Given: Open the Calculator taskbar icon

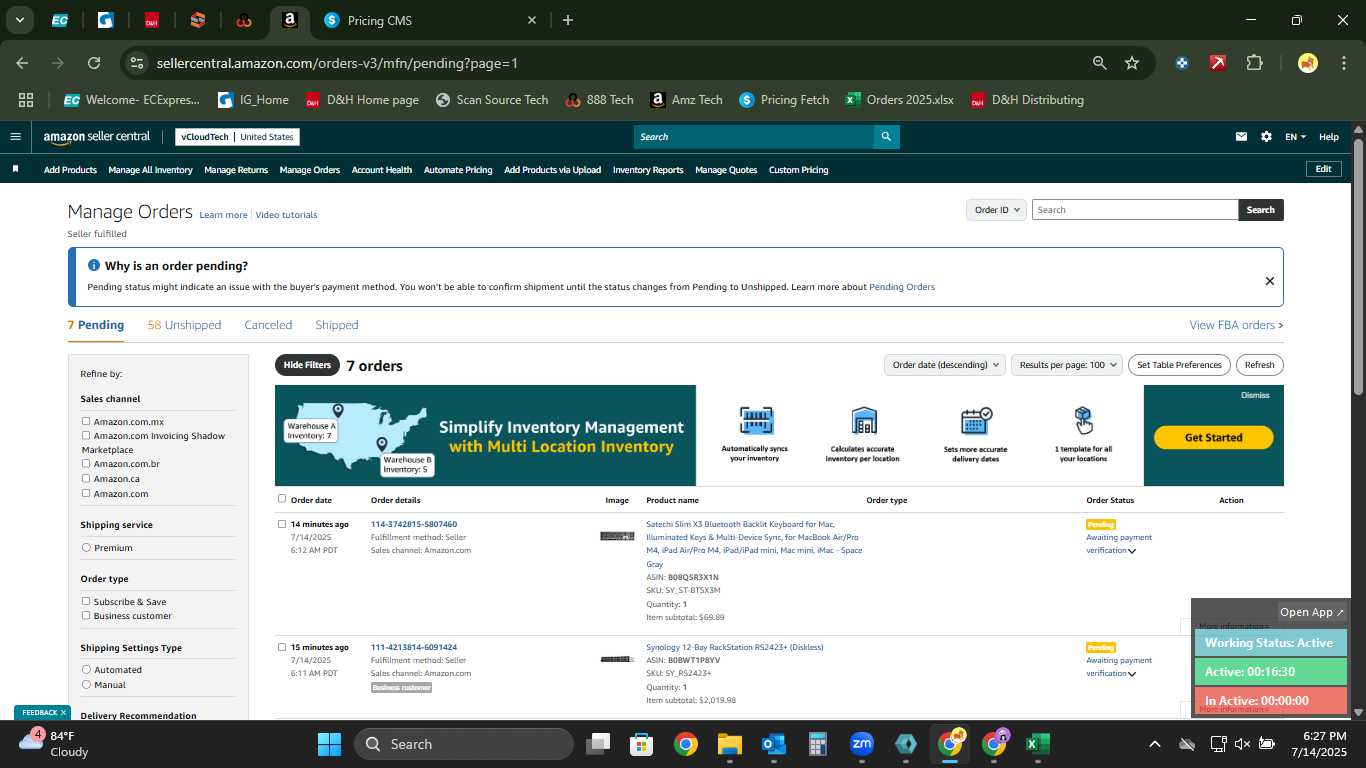Looking at the screenshot, I should [817, 744].
